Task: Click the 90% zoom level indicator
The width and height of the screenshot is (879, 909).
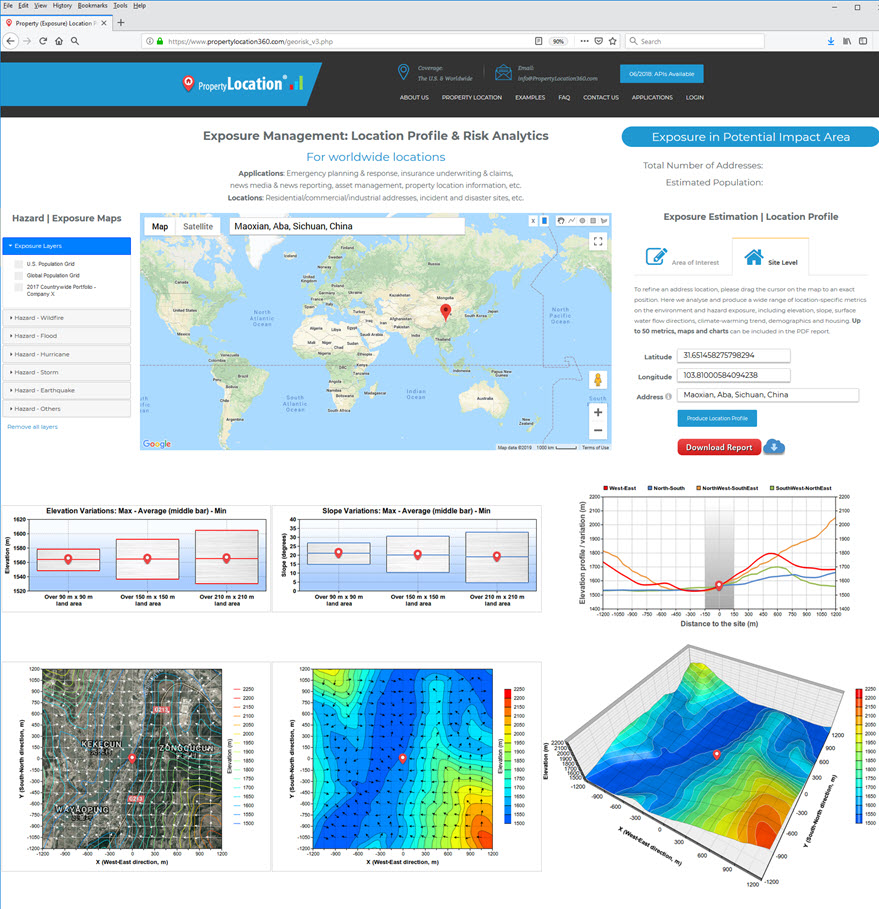Action: point(558,41)
